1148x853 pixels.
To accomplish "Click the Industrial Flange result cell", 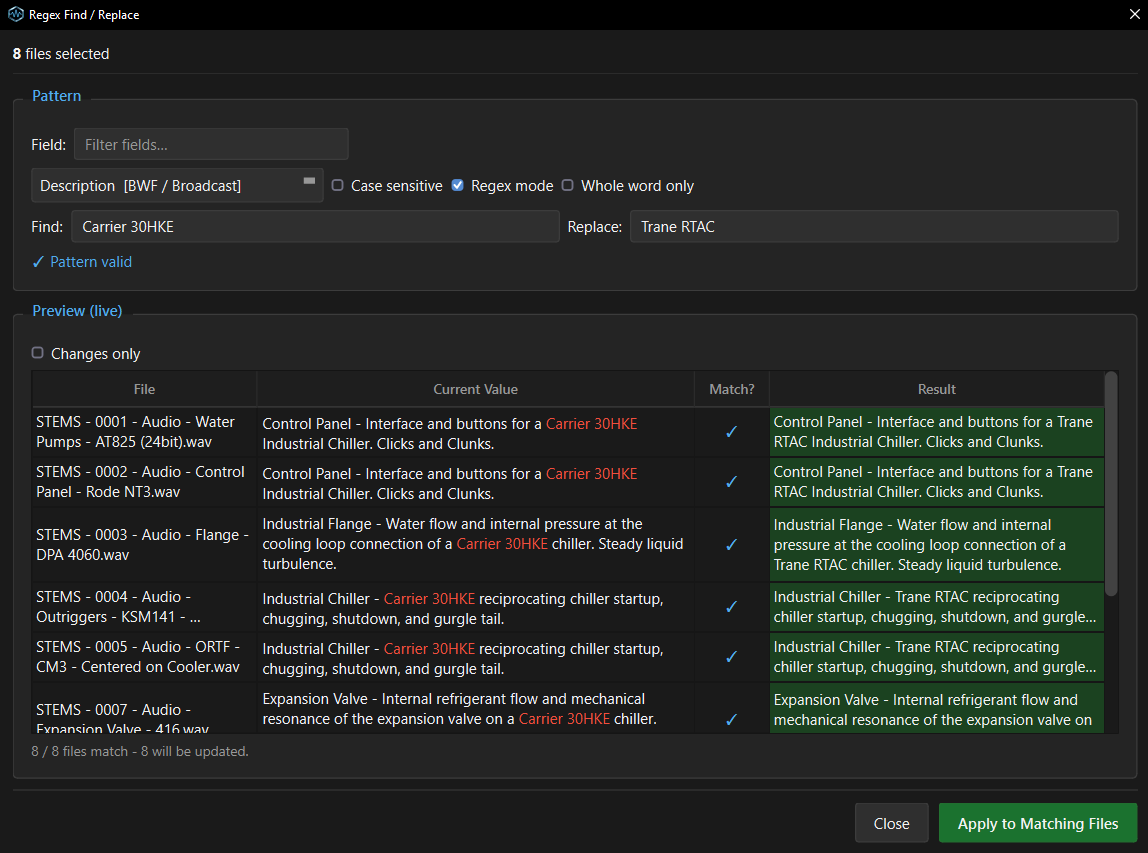I will 936,545.
